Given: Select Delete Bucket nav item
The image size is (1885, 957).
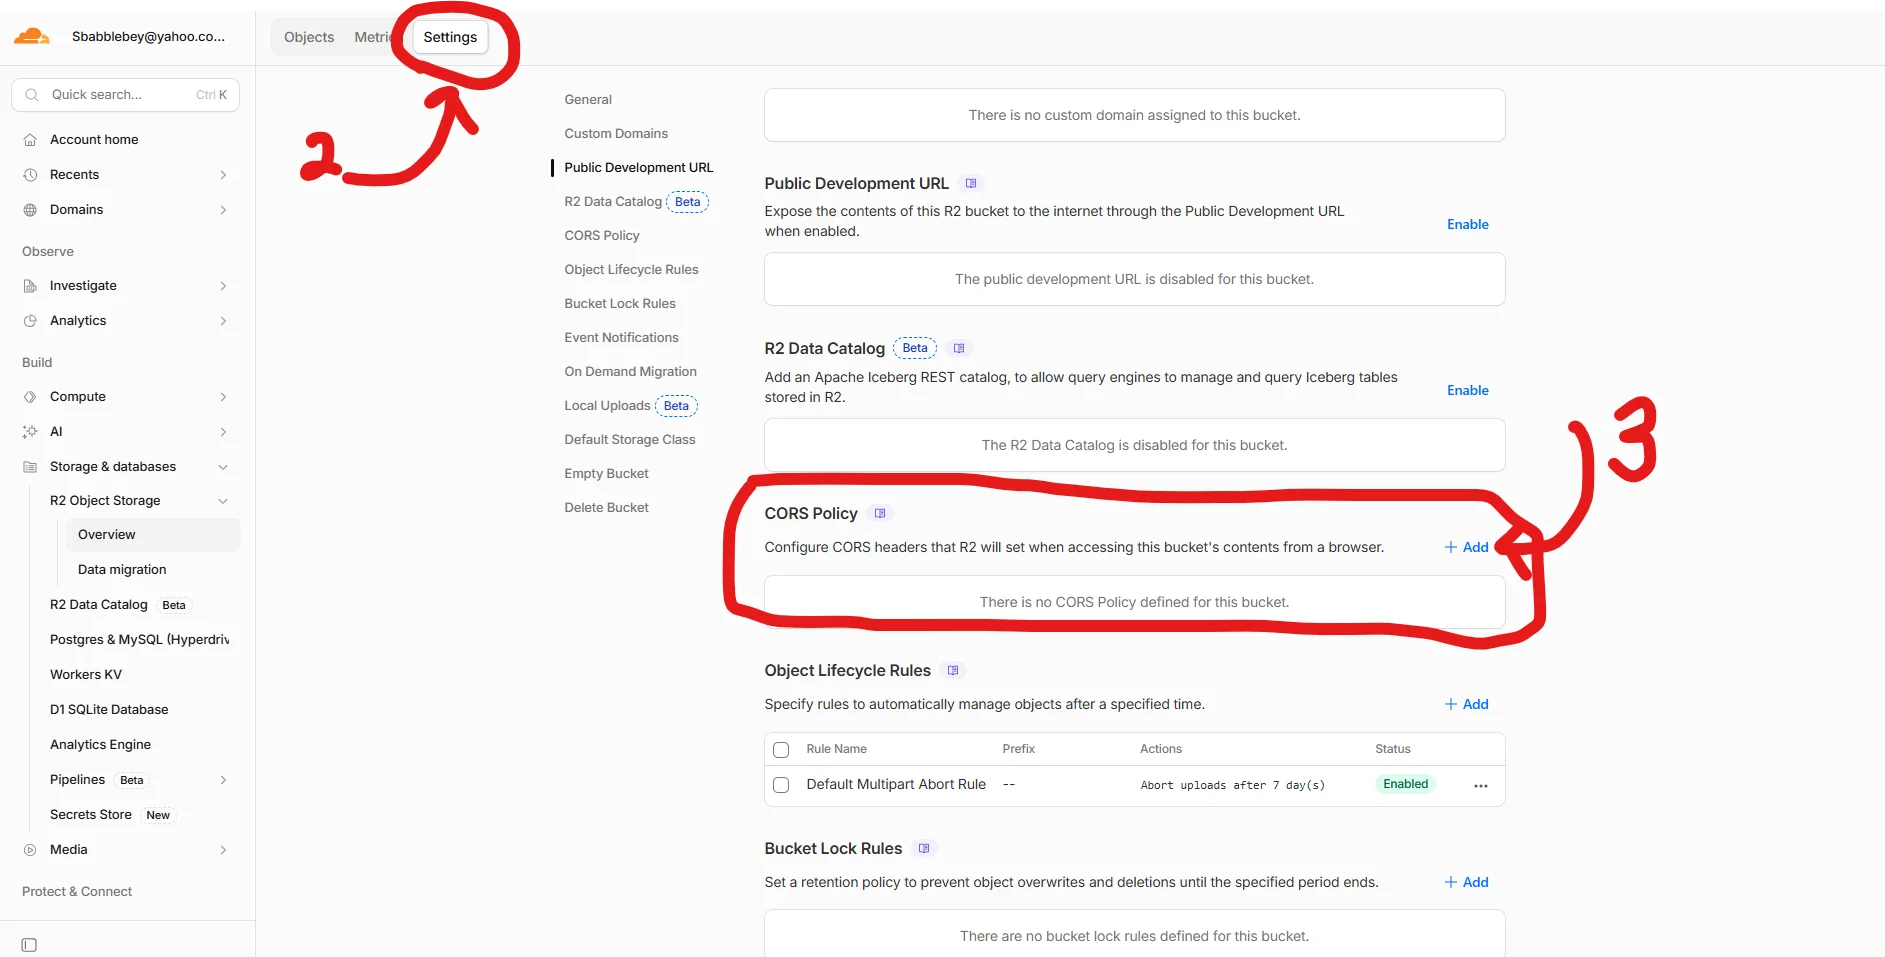Looking at the screenshot, I should 606,508.
